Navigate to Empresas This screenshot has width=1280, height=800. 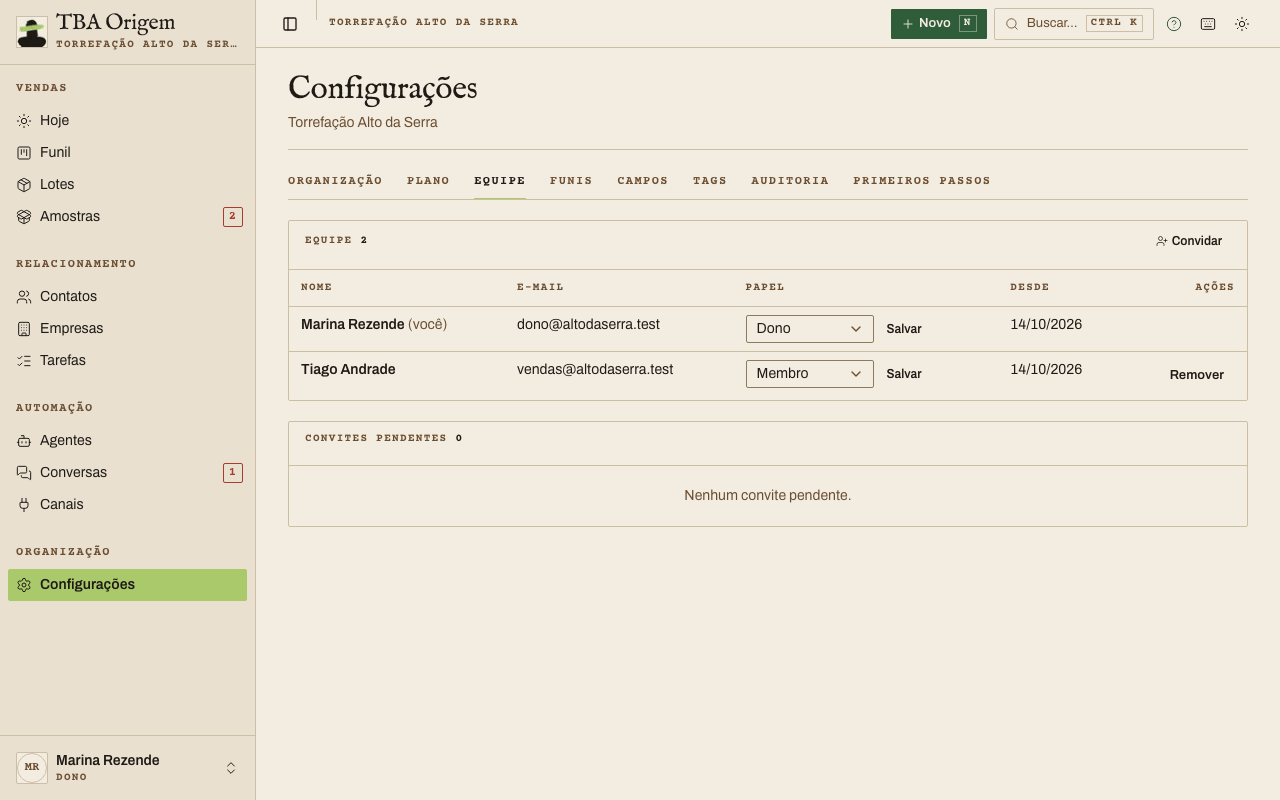(127, 328)
